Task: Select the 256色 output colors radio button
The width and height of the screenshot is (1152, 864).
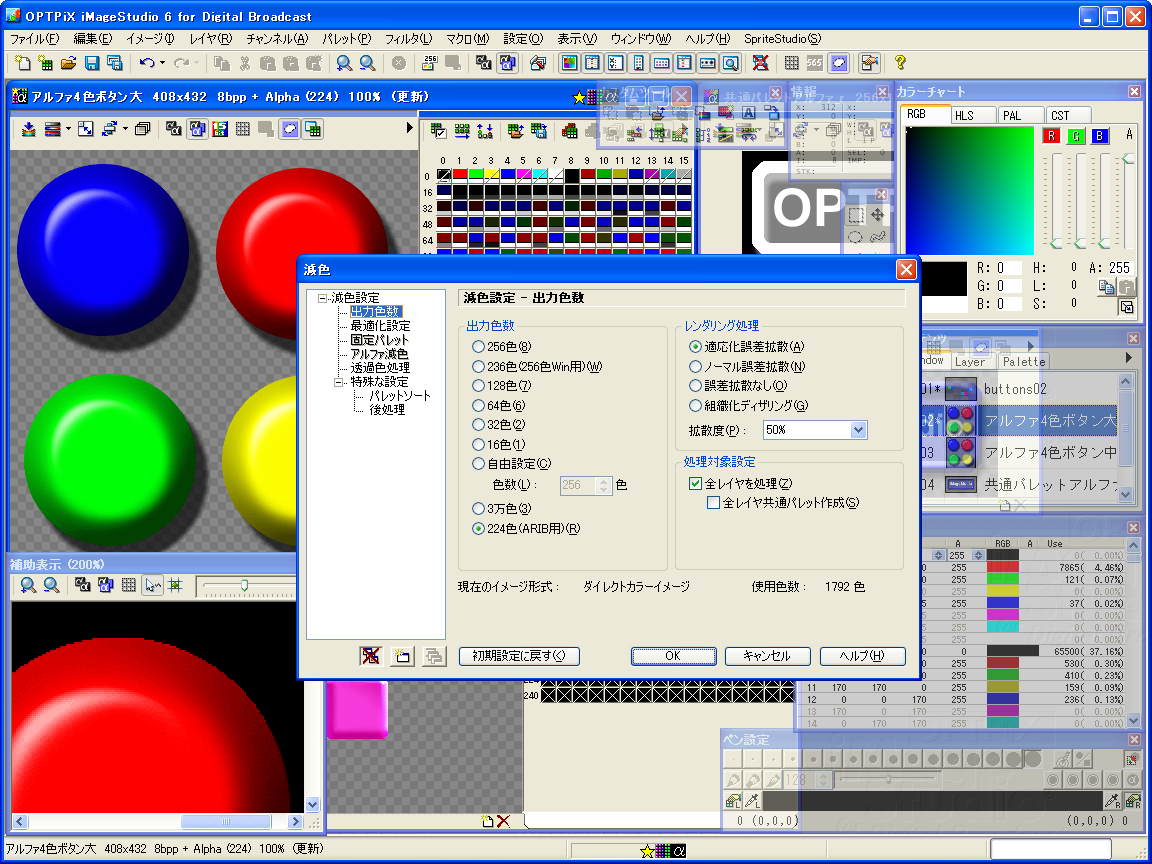Action: point(478,346)
